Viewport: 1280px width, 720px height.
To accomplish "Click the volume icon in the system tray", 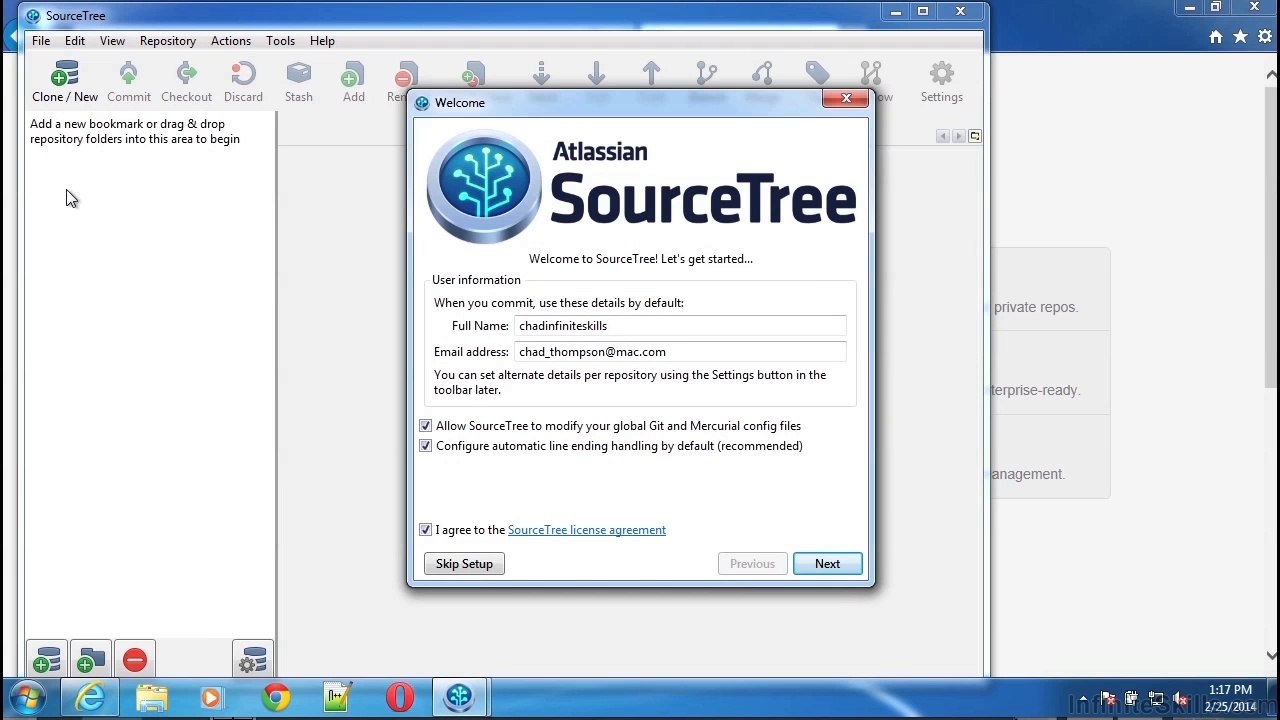I will pyautogui.click(x=1179, y=699).
